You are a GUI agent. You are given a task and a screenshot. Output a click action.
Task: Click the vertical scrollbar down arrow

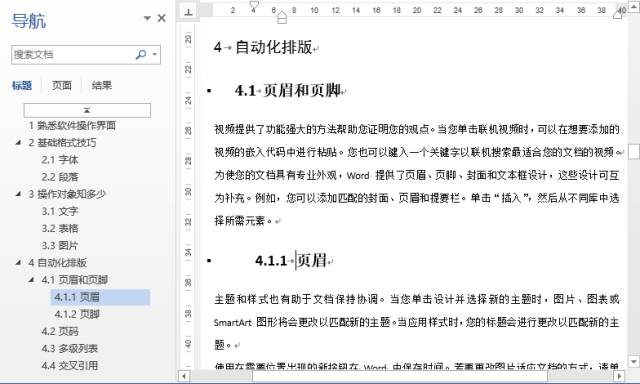pos(633,362)
